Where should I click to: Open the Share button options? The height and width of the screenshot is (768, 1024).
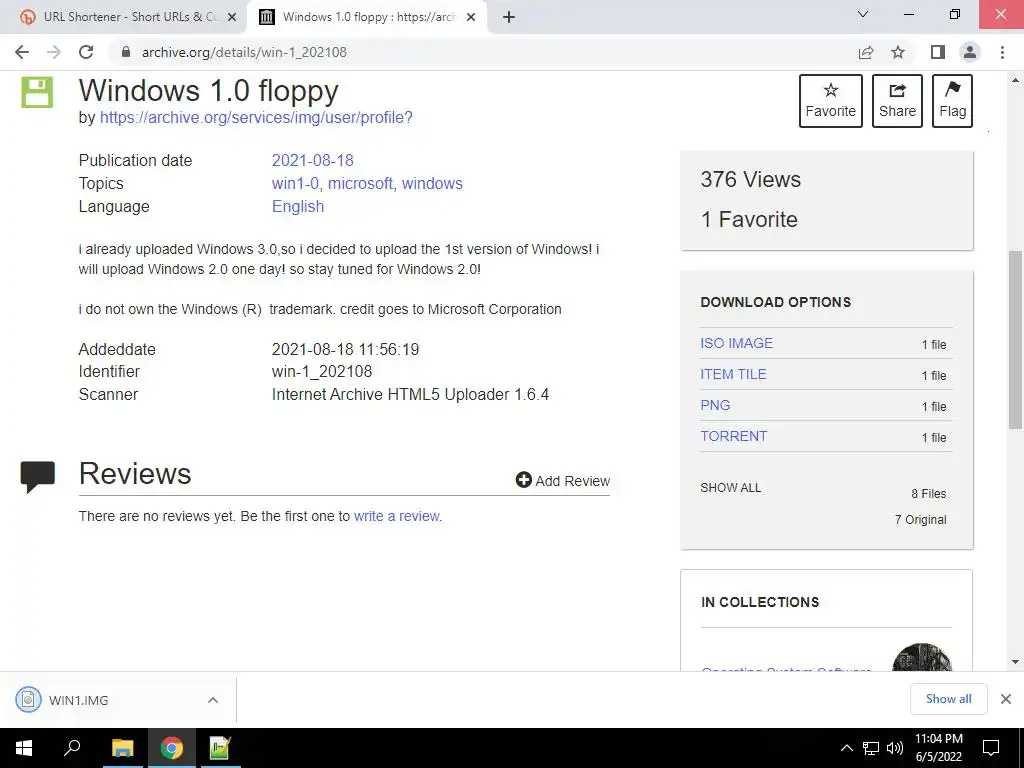pyautogui.click(x=897, y=101)
